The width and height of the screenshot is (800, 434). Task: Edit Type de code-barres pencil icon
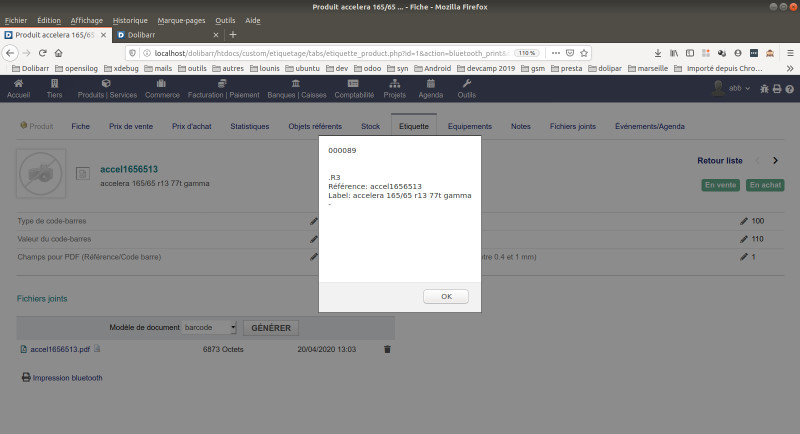coord(313,221)
